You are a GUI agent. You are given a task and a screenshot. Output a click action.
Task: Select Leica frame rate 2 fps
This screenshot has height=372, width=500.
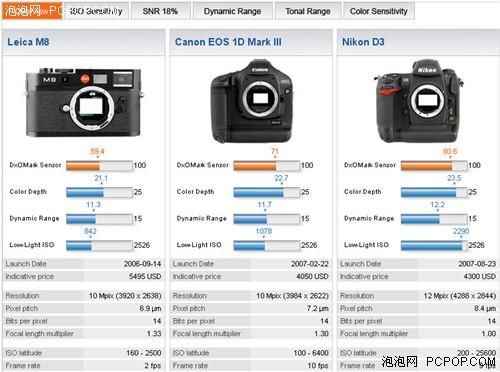tap(153, 366)
